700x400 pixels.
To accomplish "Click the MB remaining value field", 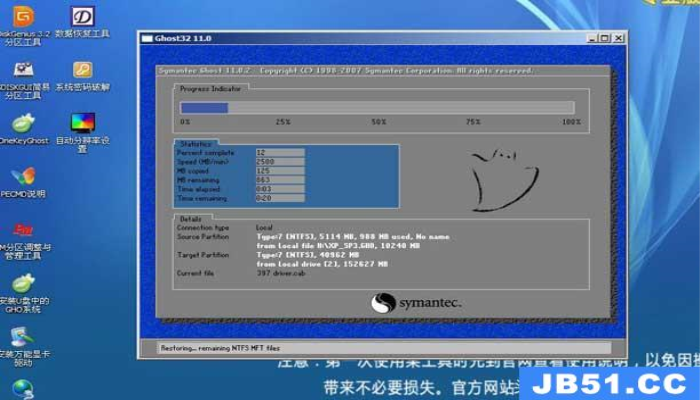I will tap(280, 180).
